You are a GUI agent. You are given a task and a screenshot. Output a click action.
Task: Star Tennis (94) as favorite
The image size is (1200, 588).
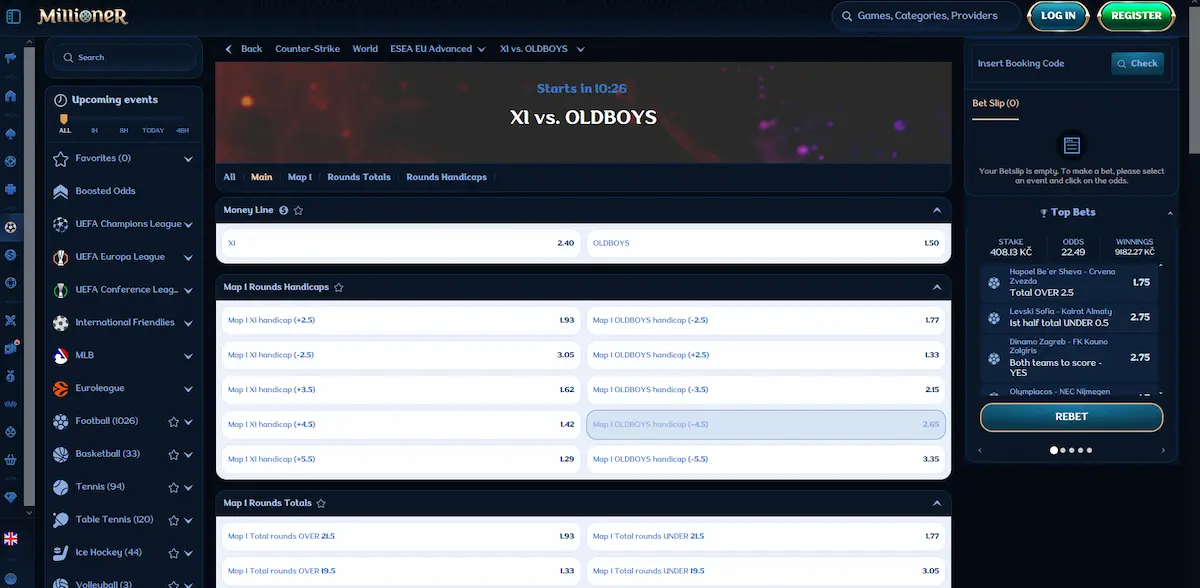(173, 488)
